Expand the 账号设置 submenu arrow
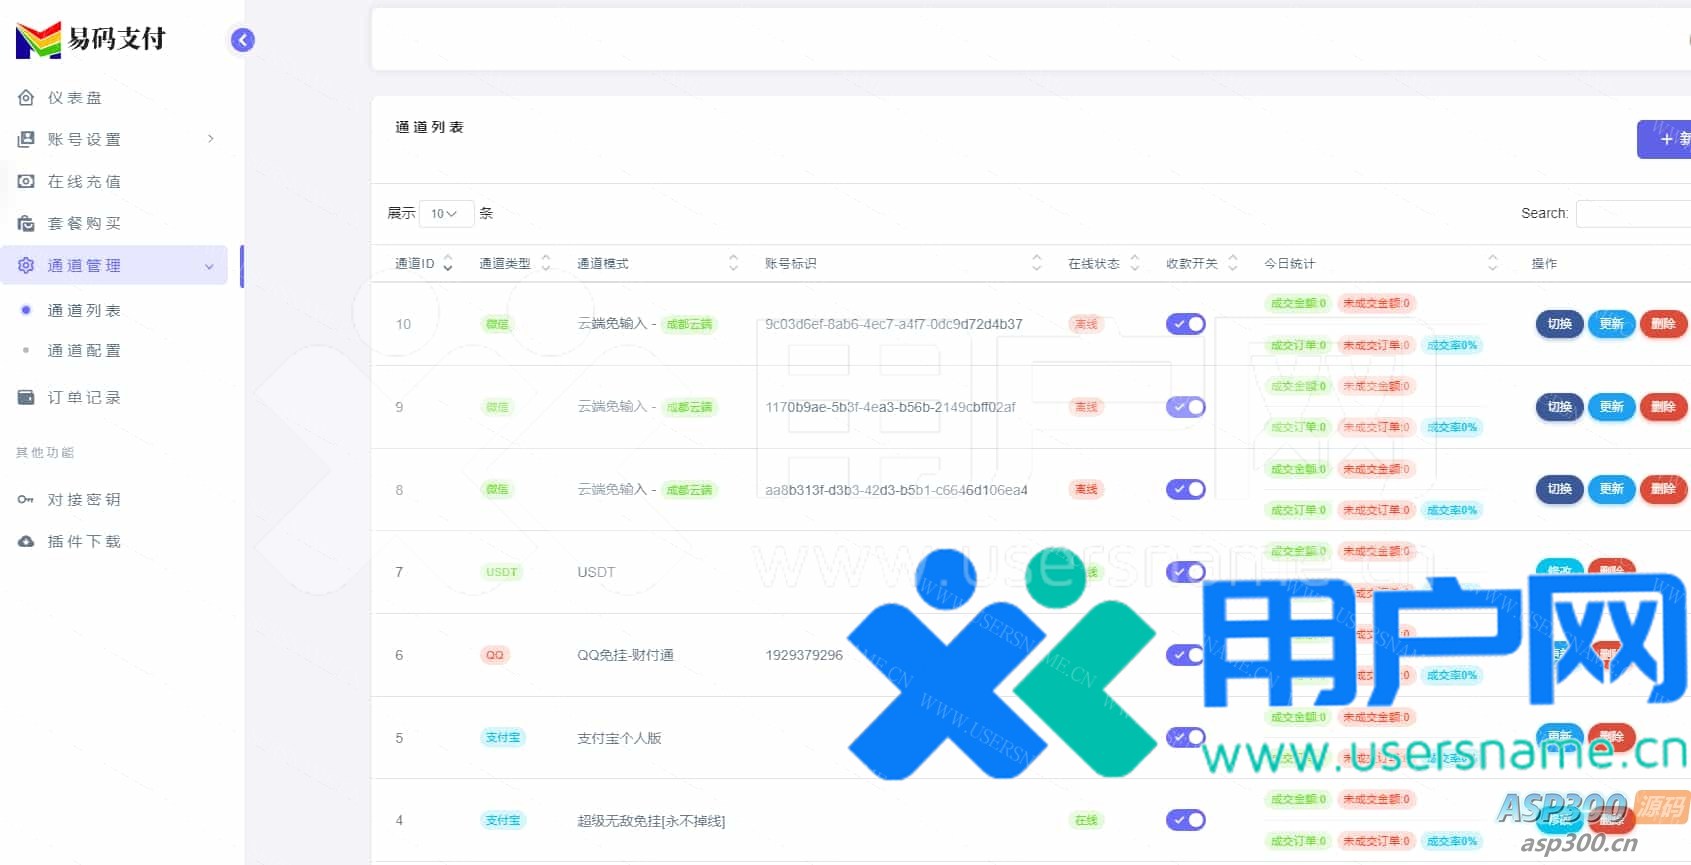Viewport: 1691px width, 865px height. coord(210,139)
